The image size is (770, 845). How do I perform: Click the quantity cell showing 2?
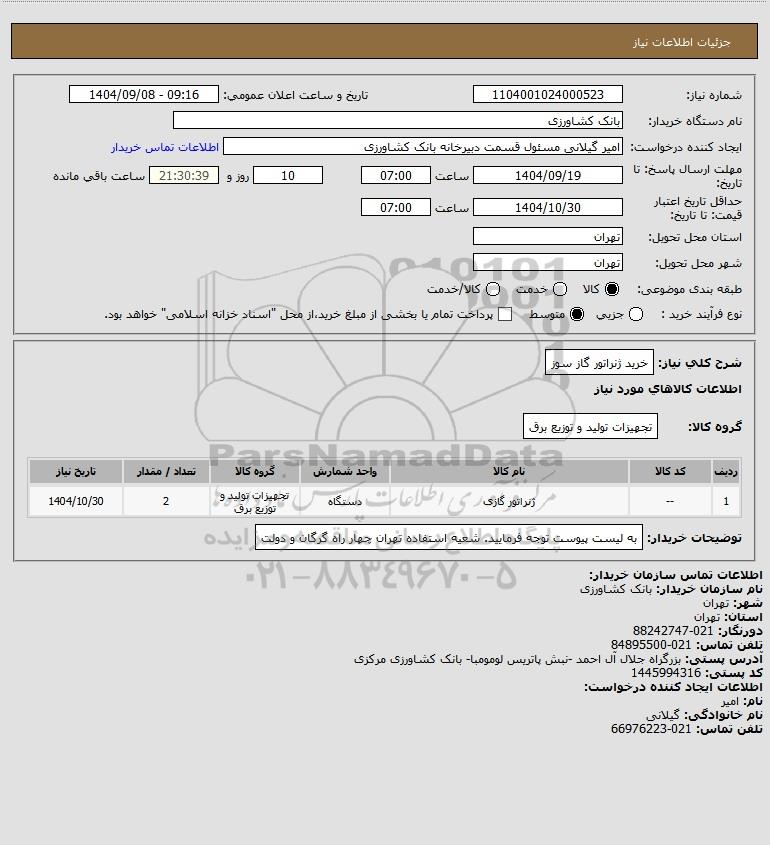[x=166, y=501]
